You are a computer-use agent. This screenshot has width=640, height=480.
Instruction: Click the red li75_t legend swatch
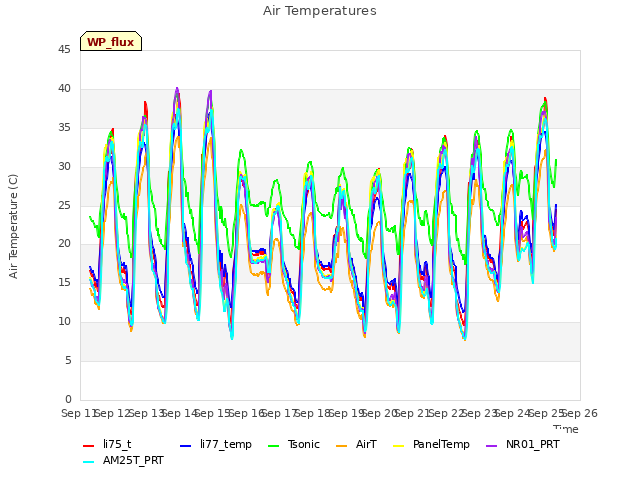[x=89, y=446]
